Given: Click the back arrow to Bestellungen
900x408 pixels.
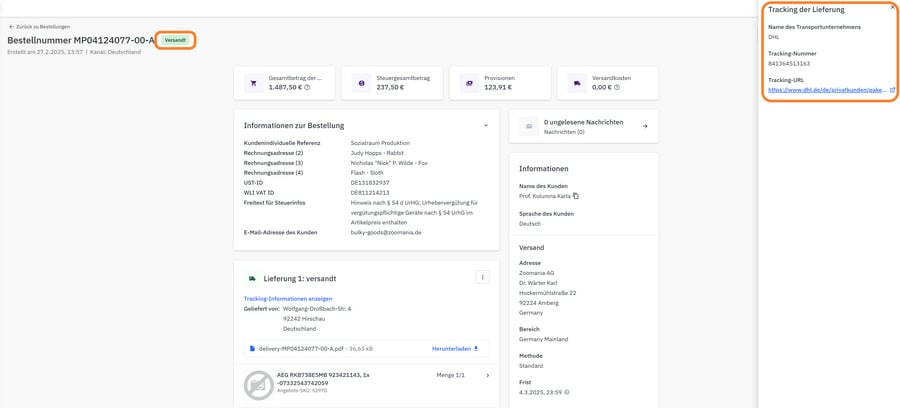Looking at the screenshot, I should pos(11,27).
